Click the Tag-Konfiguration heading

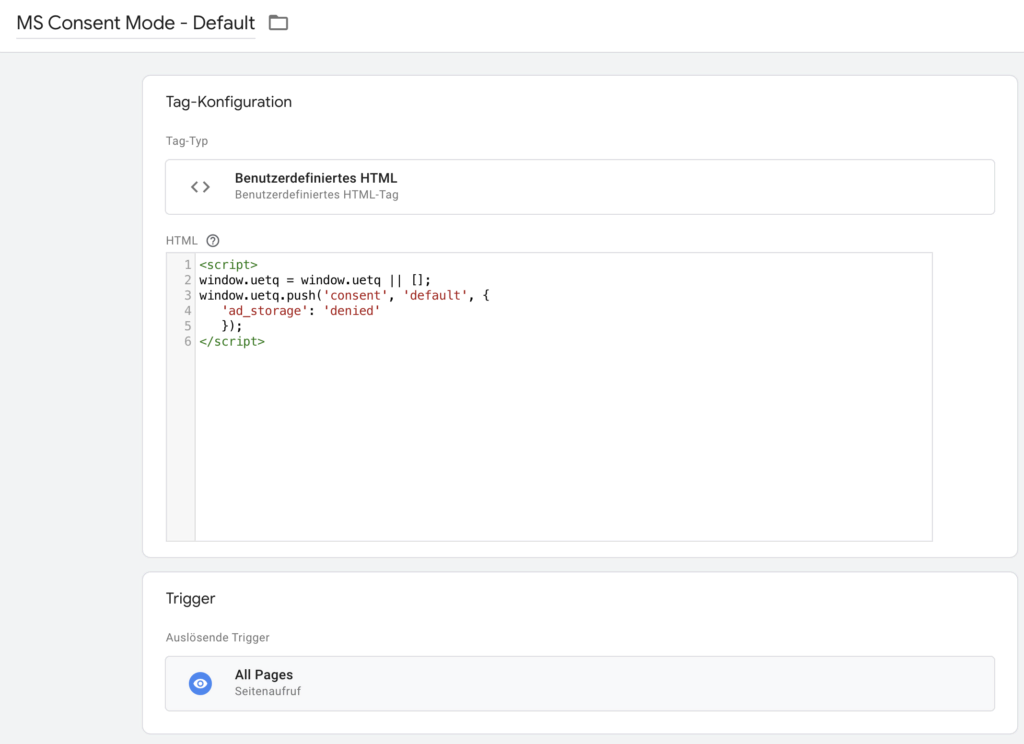click(229, 102)
